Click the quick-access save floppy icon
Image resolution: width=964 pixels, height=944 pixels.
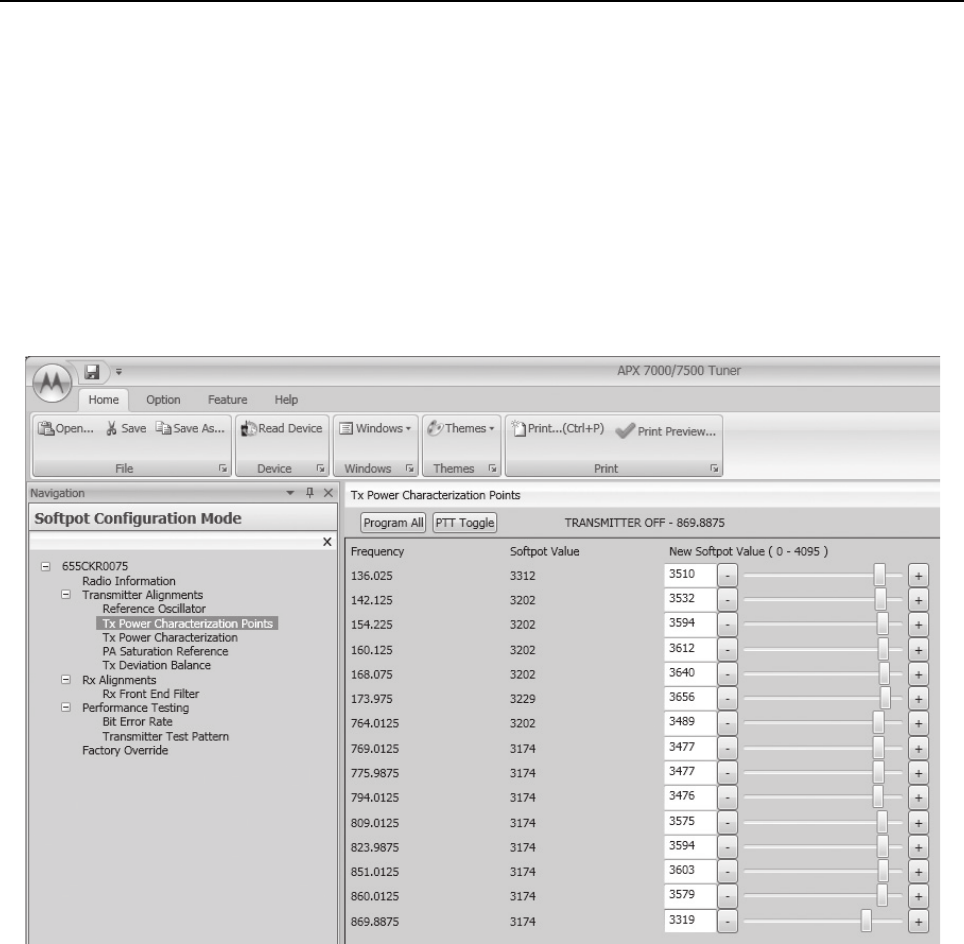[92, 372]
